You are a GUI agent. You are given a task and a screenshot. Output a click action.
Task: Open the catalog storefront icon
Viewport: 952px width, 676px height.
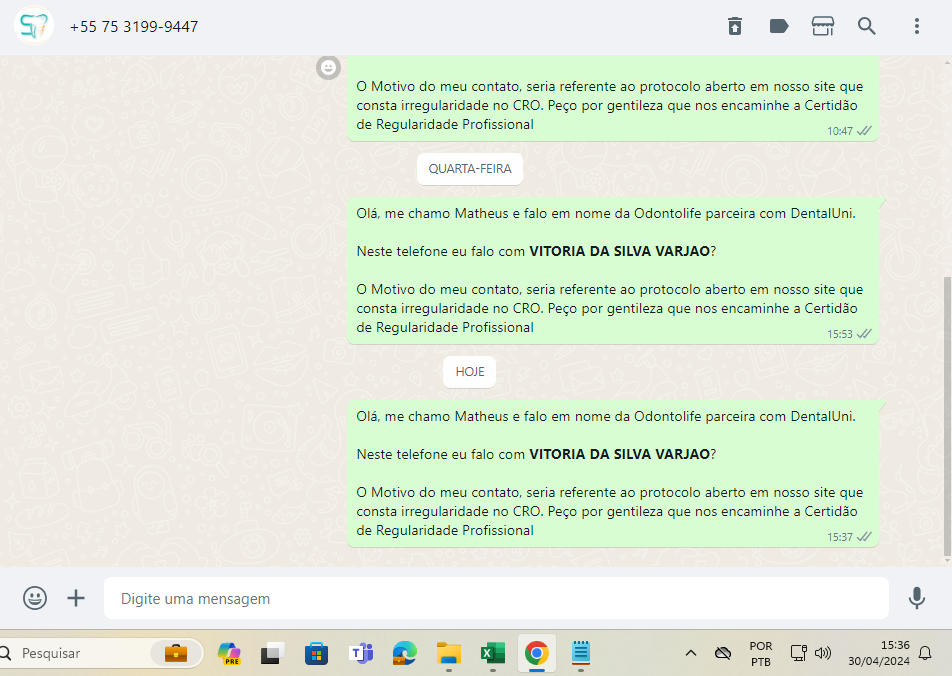[x=823, y=26]
